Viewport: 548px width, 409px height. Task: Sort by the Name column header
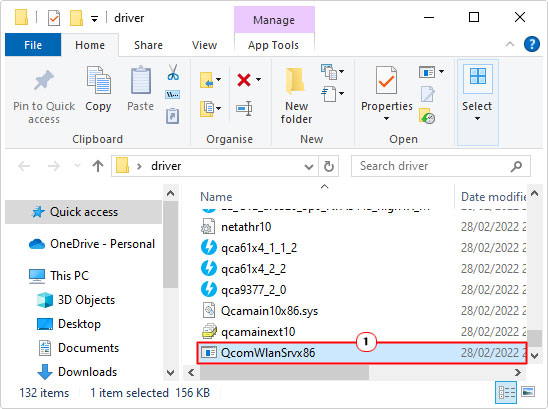coord(216,197)
